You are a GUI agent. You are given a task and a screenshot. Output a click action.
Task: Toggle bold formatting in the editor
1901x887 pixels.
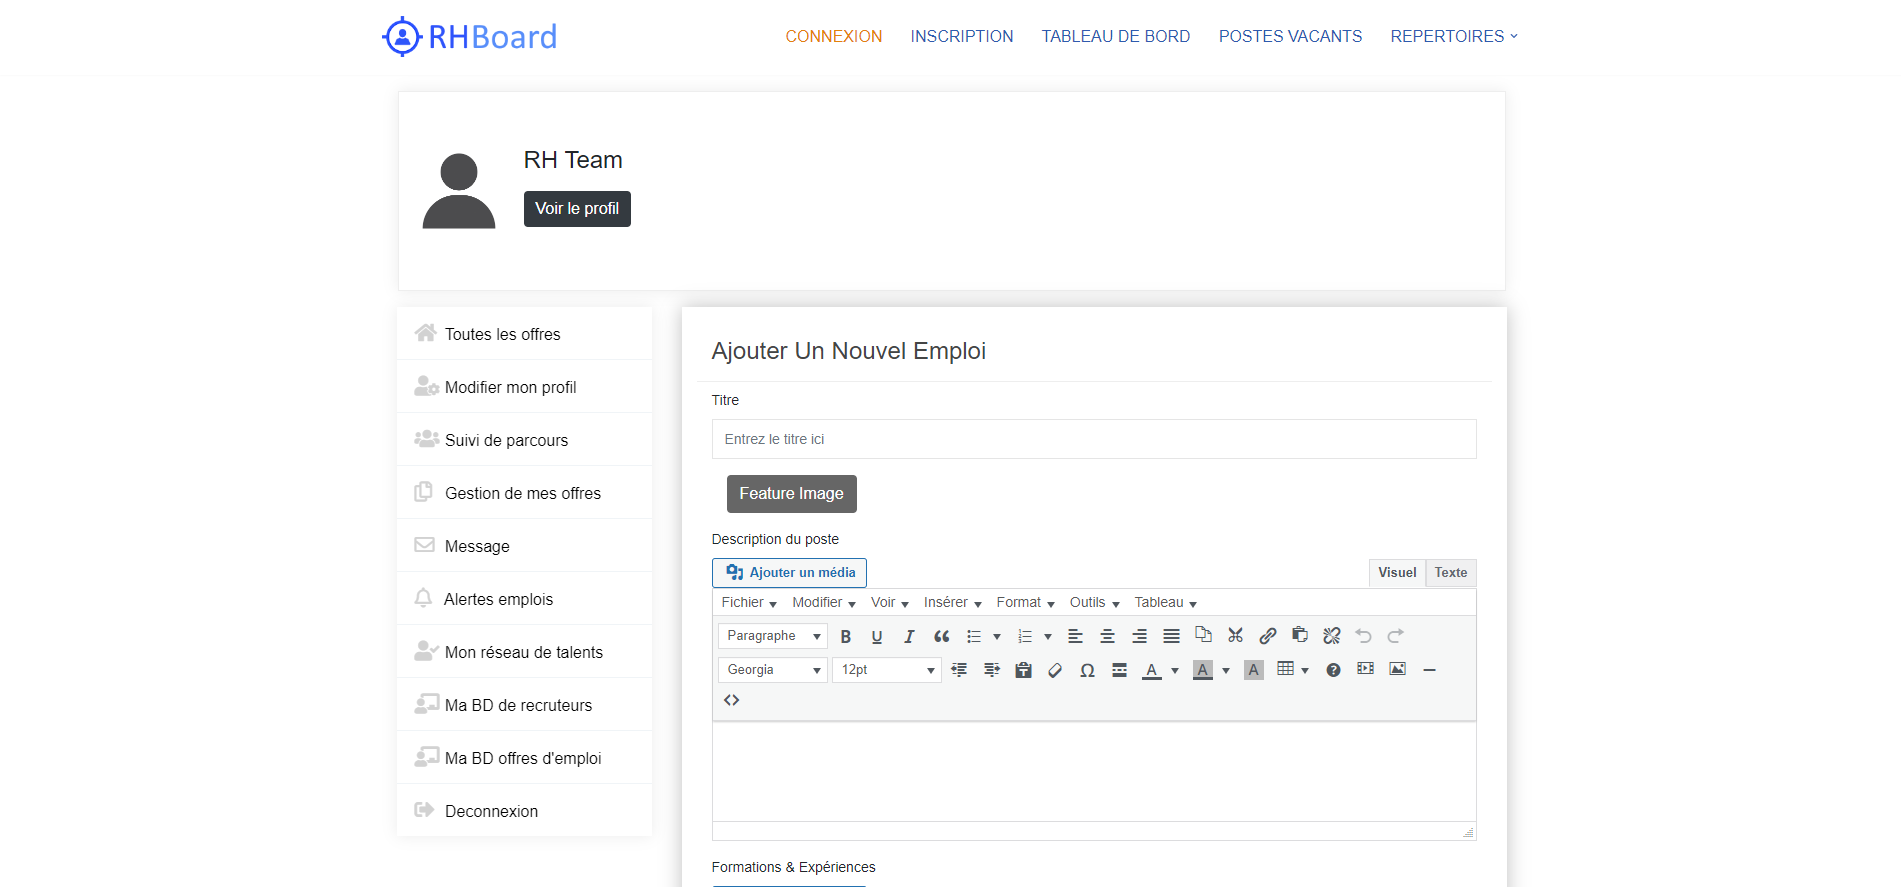(x=846, y=636)
